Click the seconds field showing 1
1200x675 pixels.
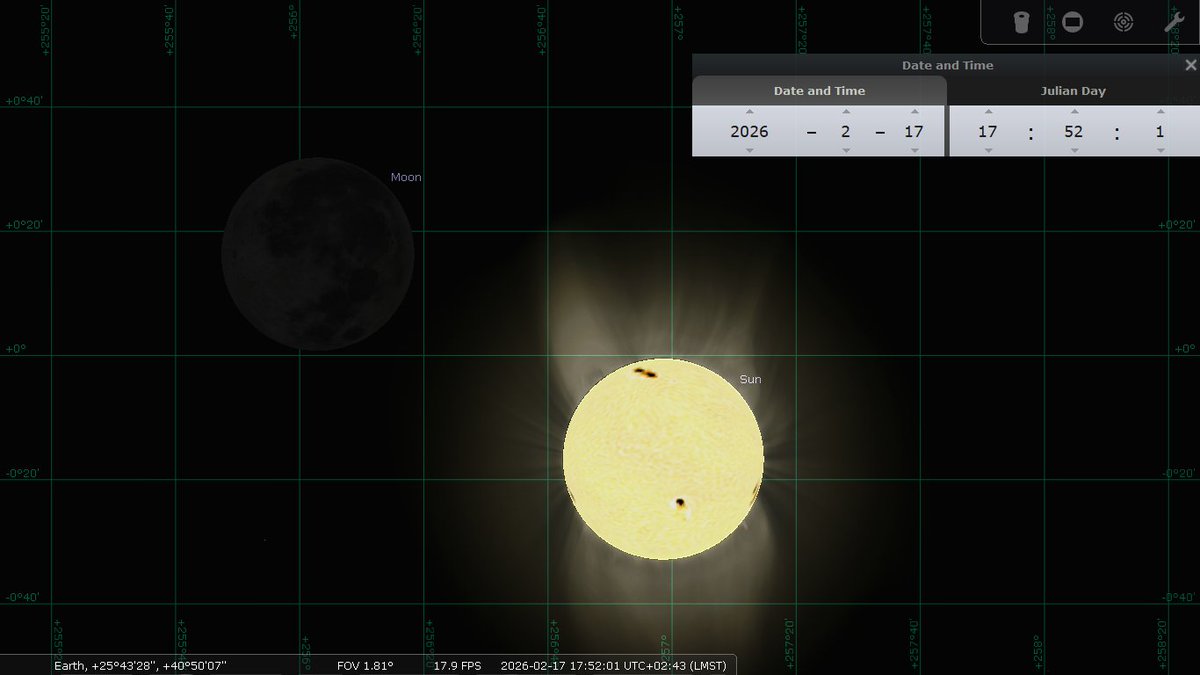(1160, 132)
